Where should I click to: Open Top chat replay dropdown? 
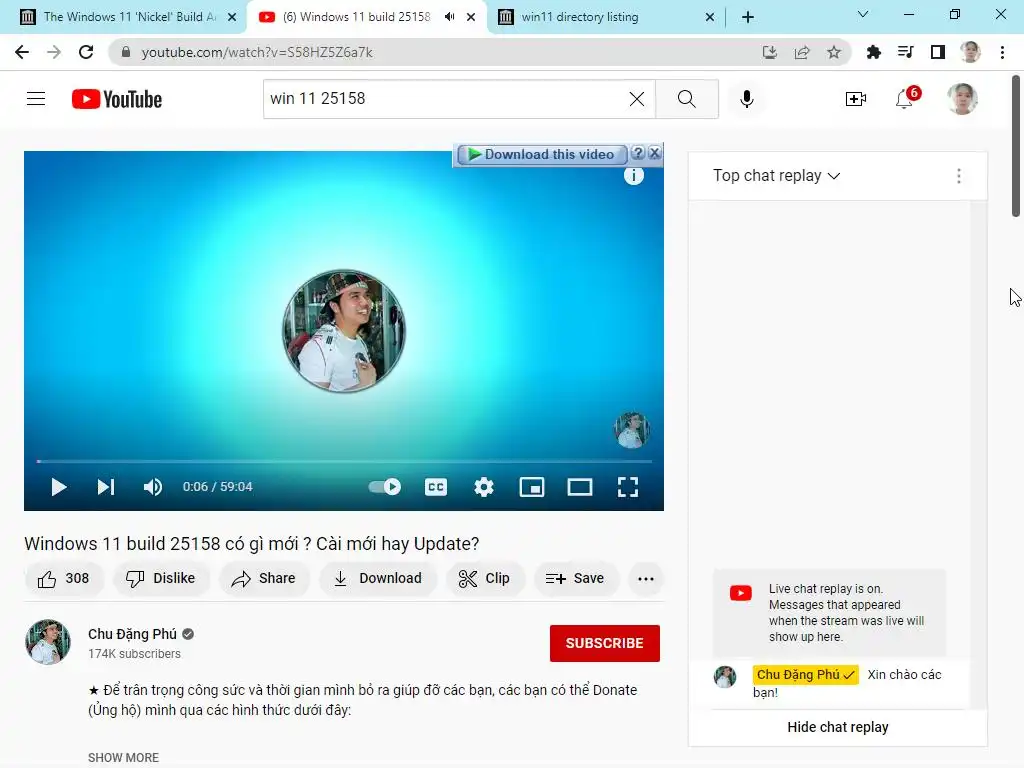tap(776, 176)
